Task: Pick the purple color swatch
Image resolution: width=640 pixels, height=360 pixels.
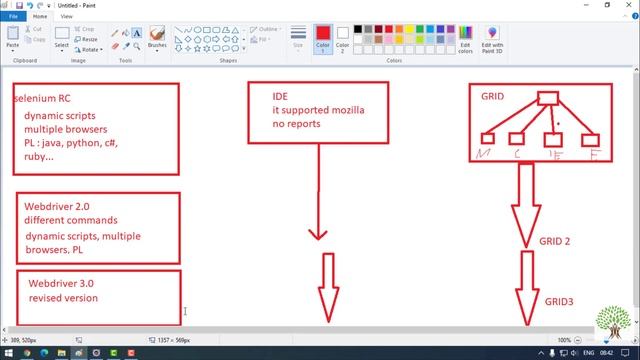Action: [x=451, y=29]
